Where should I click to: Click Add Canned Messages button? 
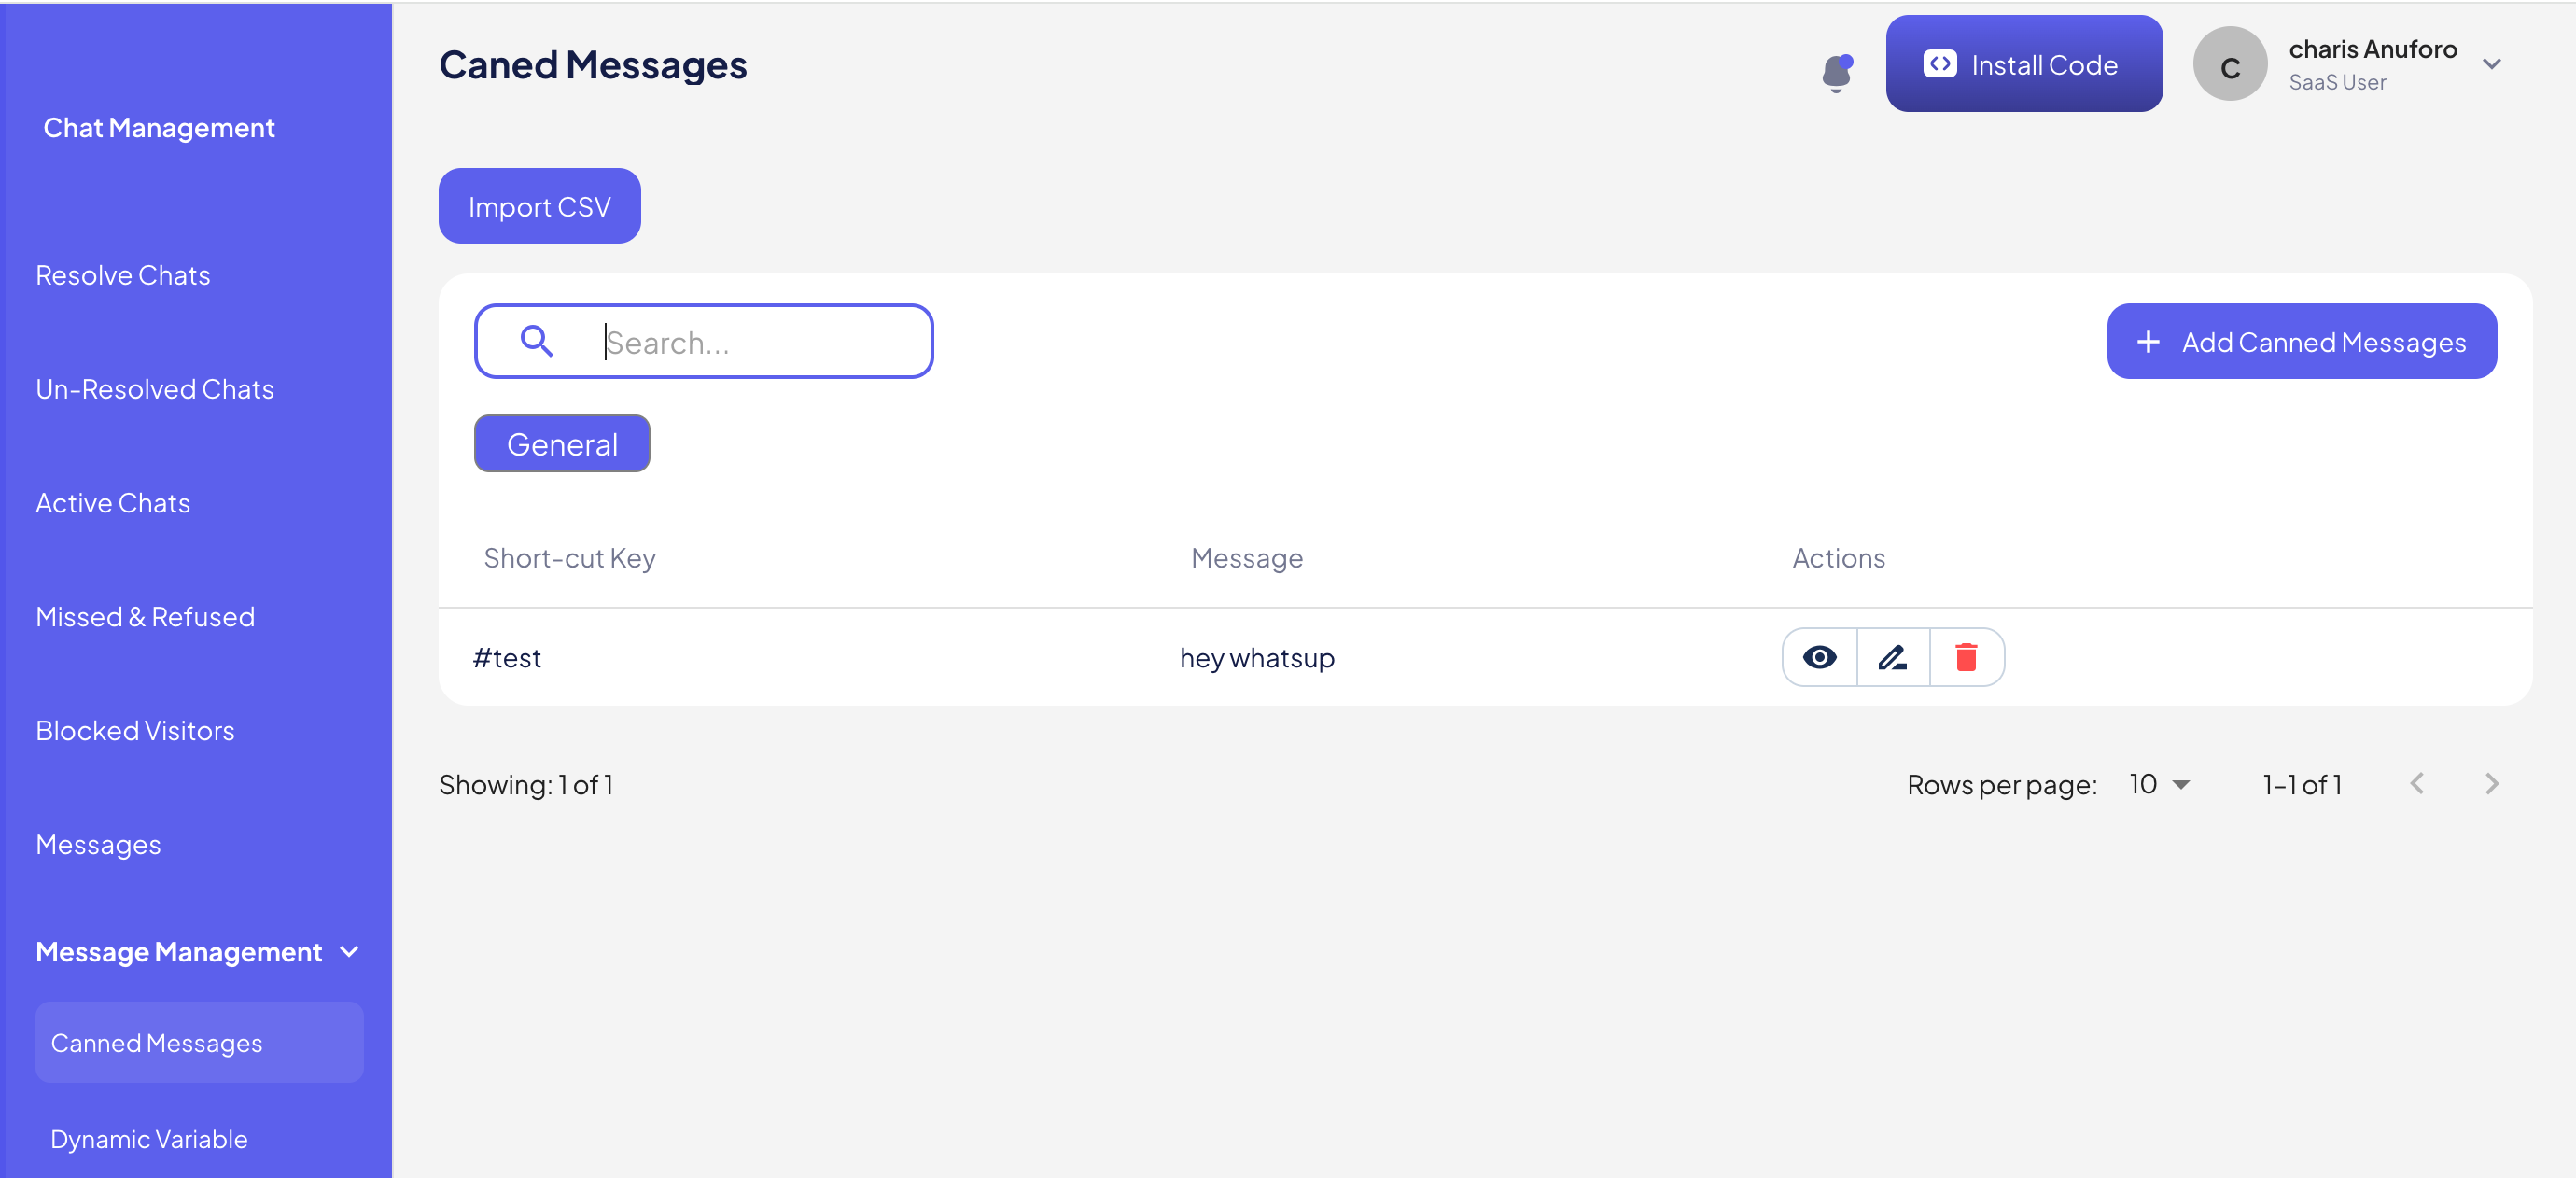[2301, 341]
